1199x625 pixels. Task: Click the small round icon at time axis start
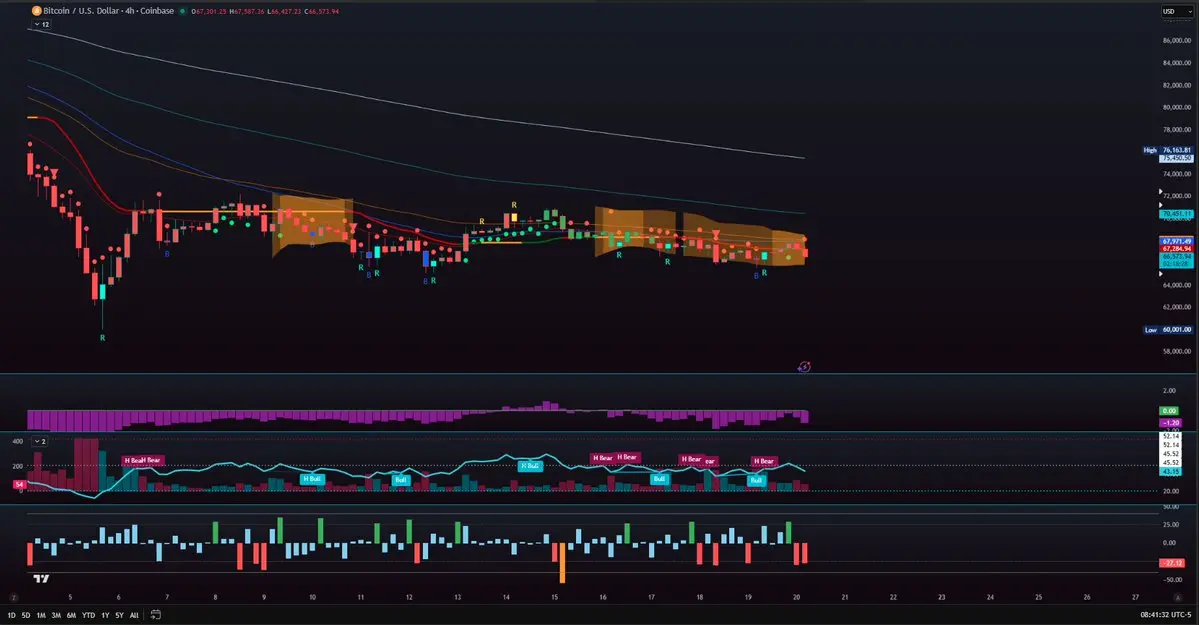[x=13, y=597]
